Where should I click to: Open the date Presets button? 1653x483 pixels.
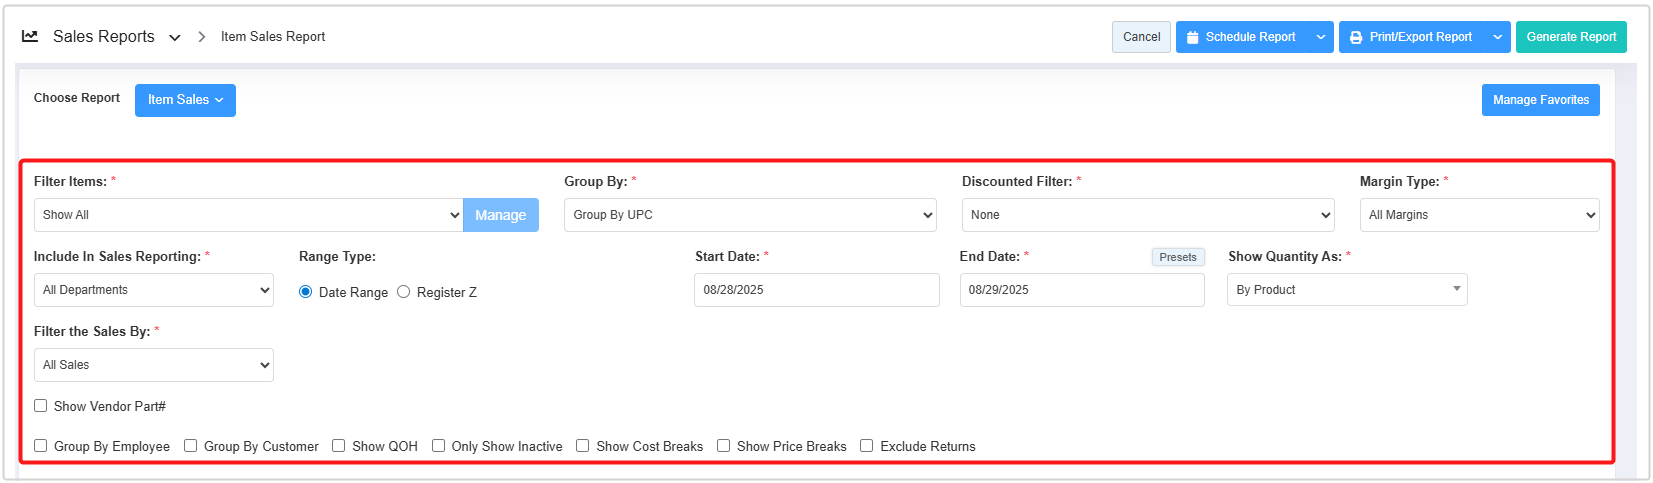click(x=1178, y=257)
